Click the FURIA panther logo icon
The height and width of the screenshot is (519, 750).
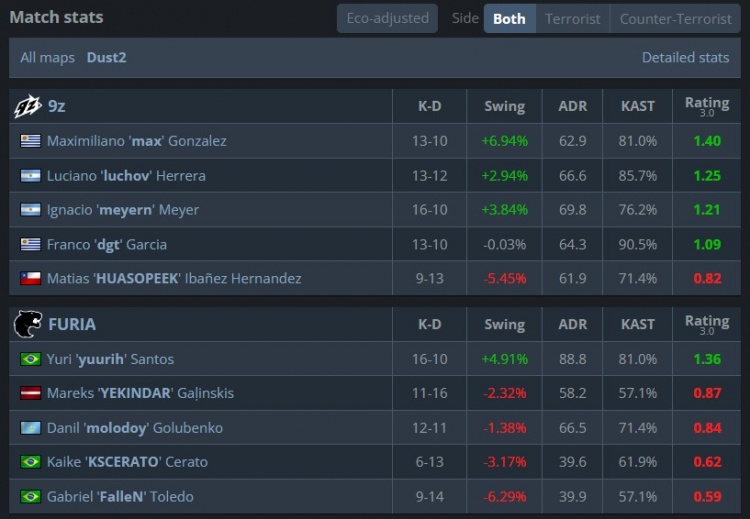(28, 324)
